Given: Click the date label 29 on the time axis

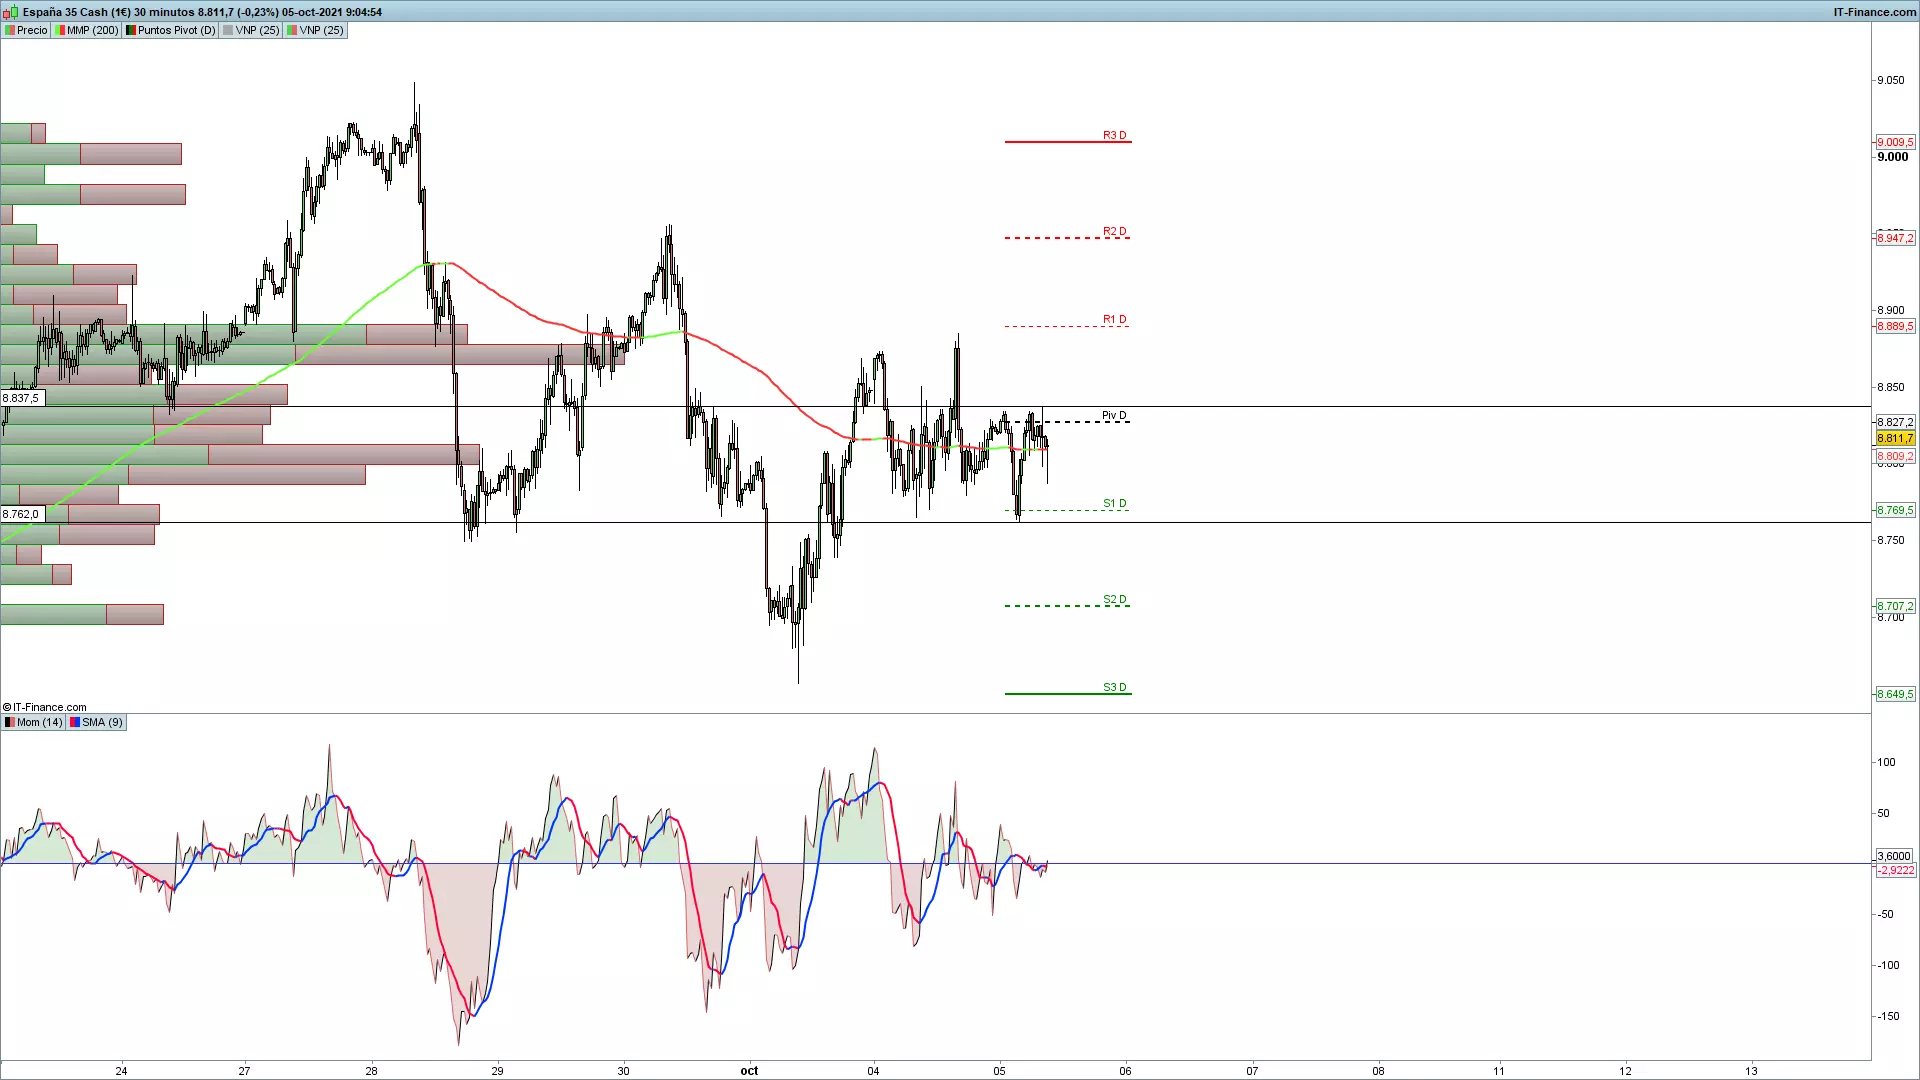Looking at the screenshot, I should point(497,1071).
